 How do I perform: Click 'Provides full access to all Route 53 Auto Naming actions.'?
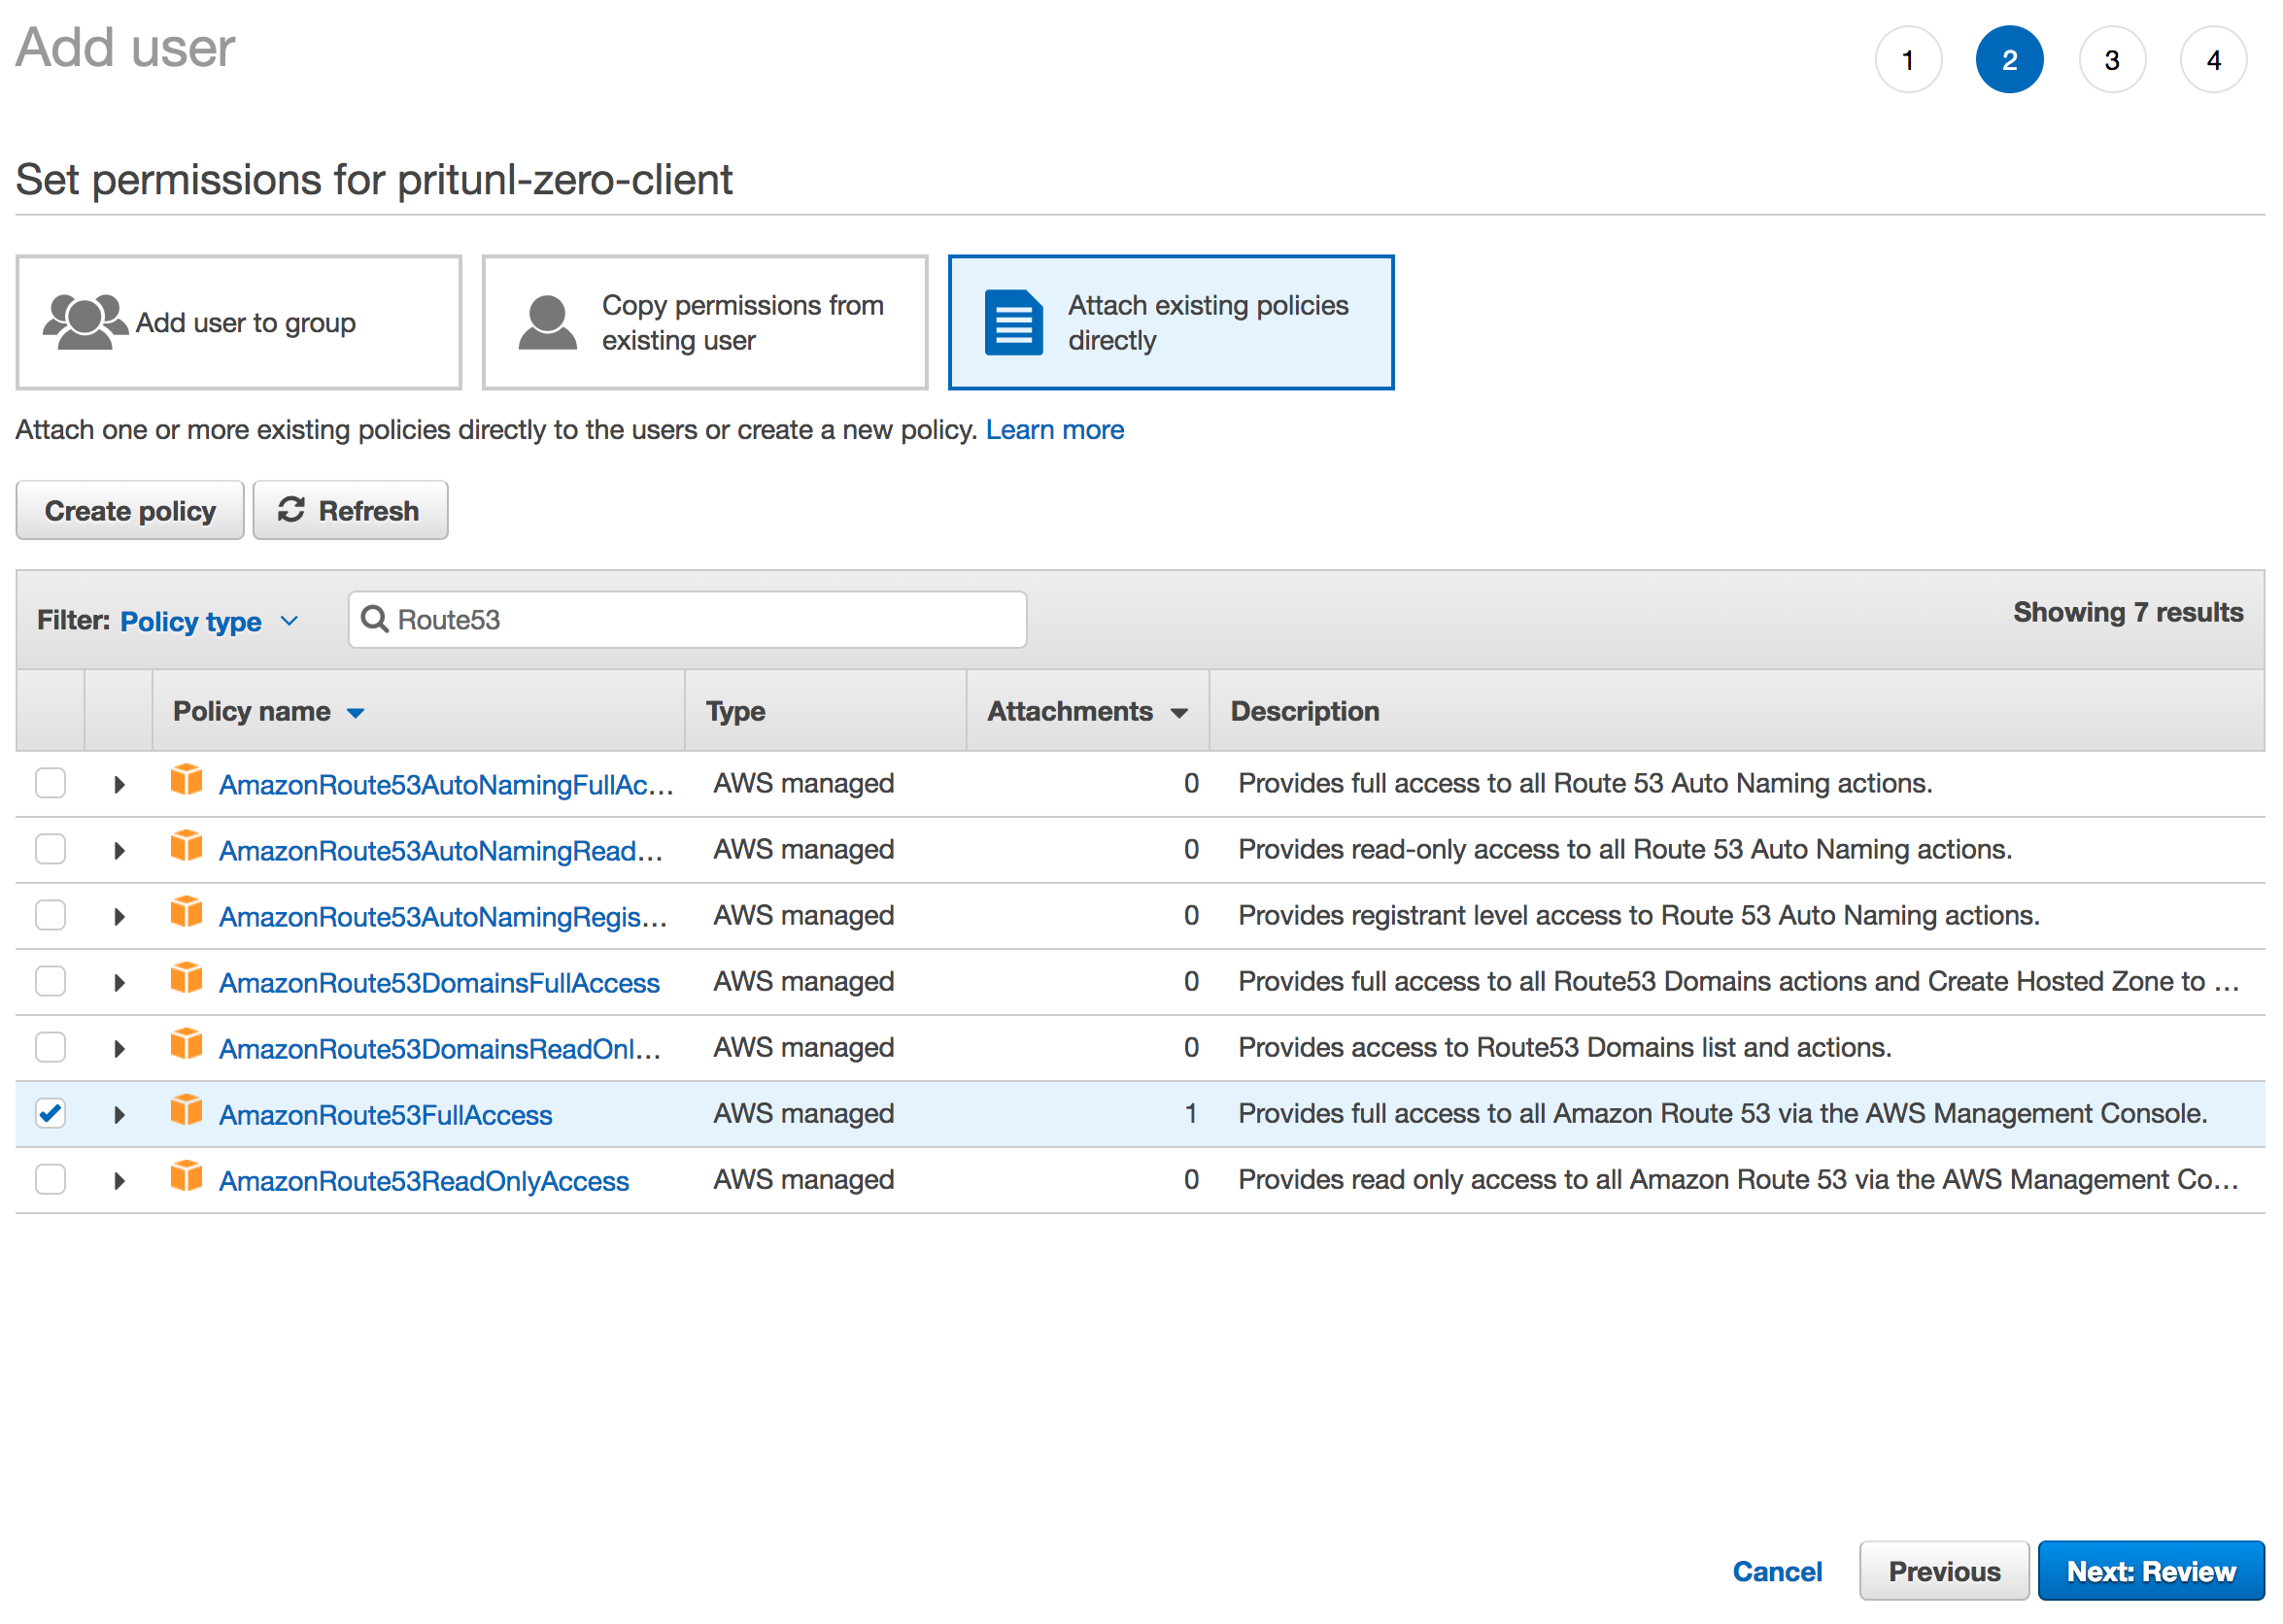click(1585, 783)
